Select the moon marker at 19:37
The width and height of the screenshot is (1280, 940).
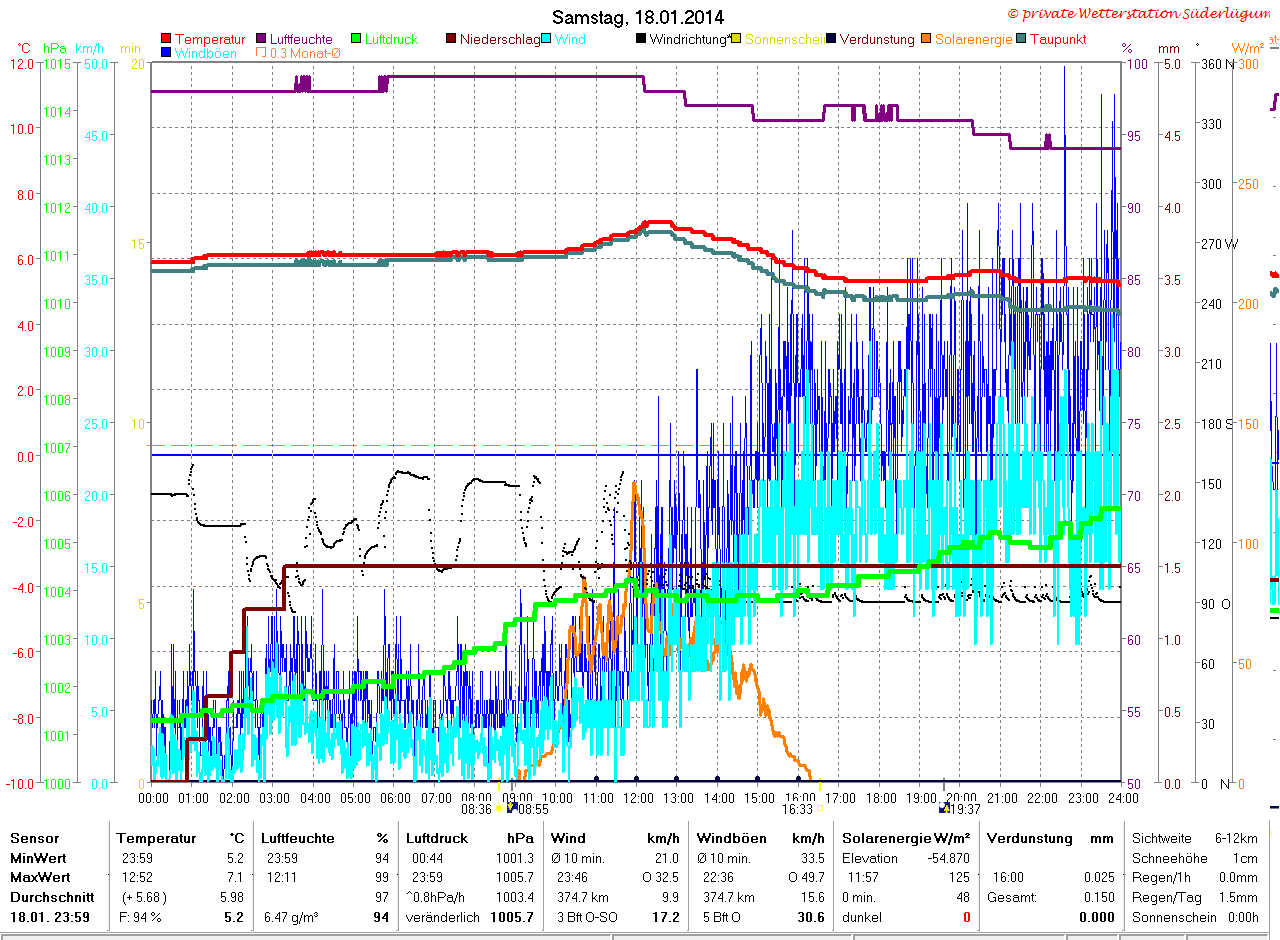943,807
